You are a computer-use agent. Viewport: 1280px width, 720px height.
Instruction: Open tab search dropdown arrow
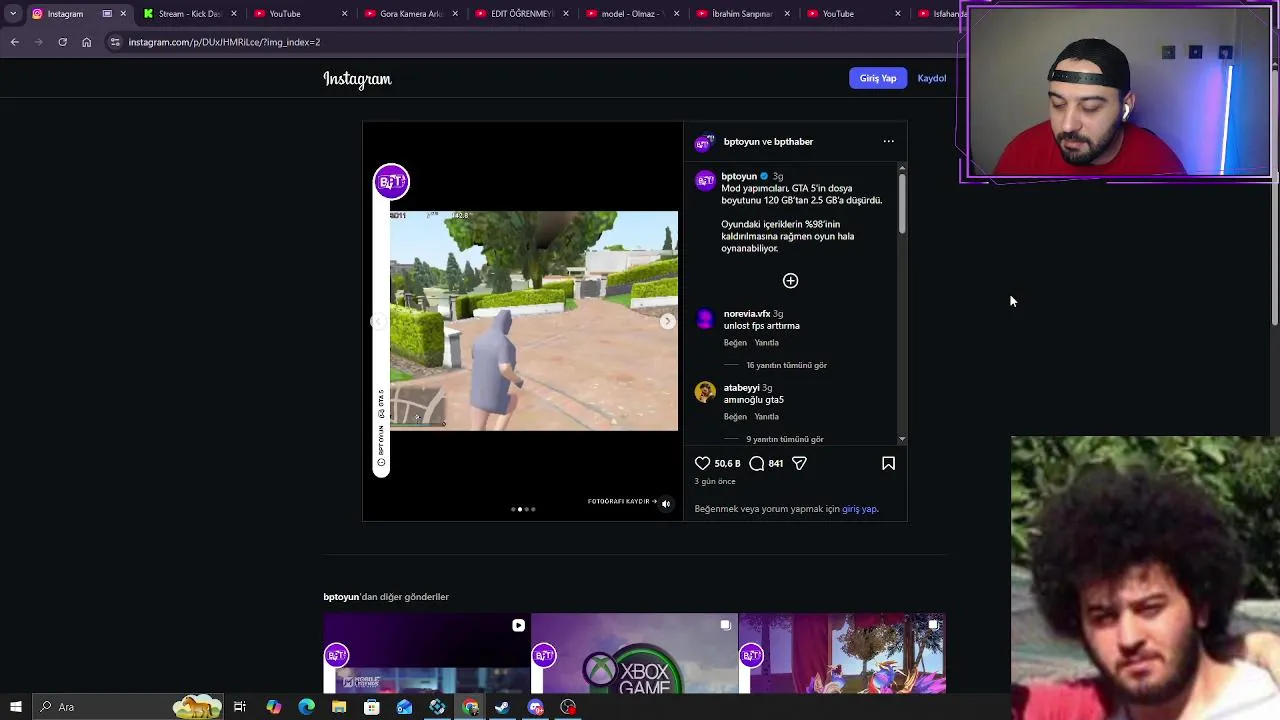coord(12,14)
